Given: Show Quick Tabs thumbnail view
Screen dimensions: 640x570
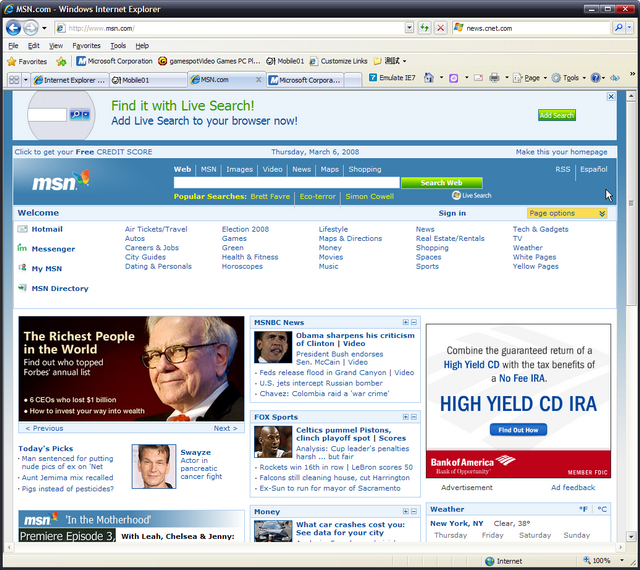Looking at the screenshot, I should point(14,80).
